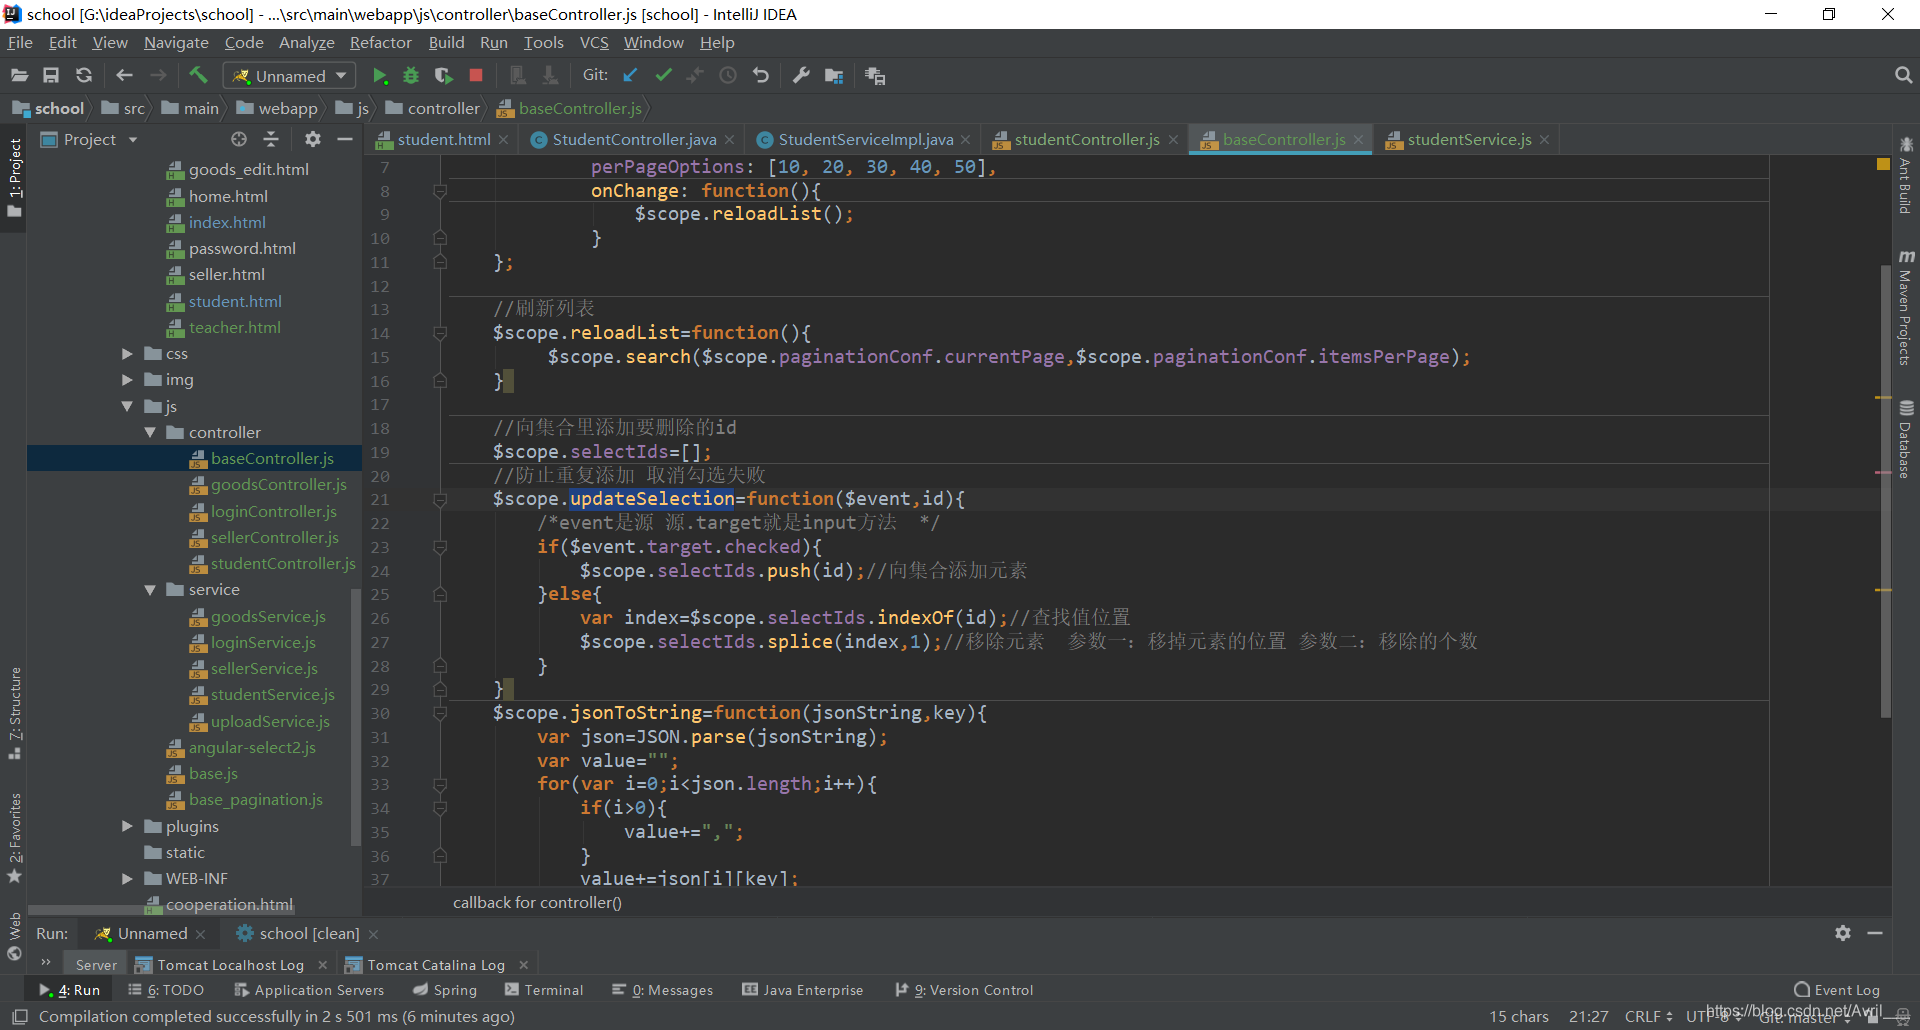
Task: Open Tomcat Catalina Log tab
Action: pyautogui.click(x=435, y=965)
